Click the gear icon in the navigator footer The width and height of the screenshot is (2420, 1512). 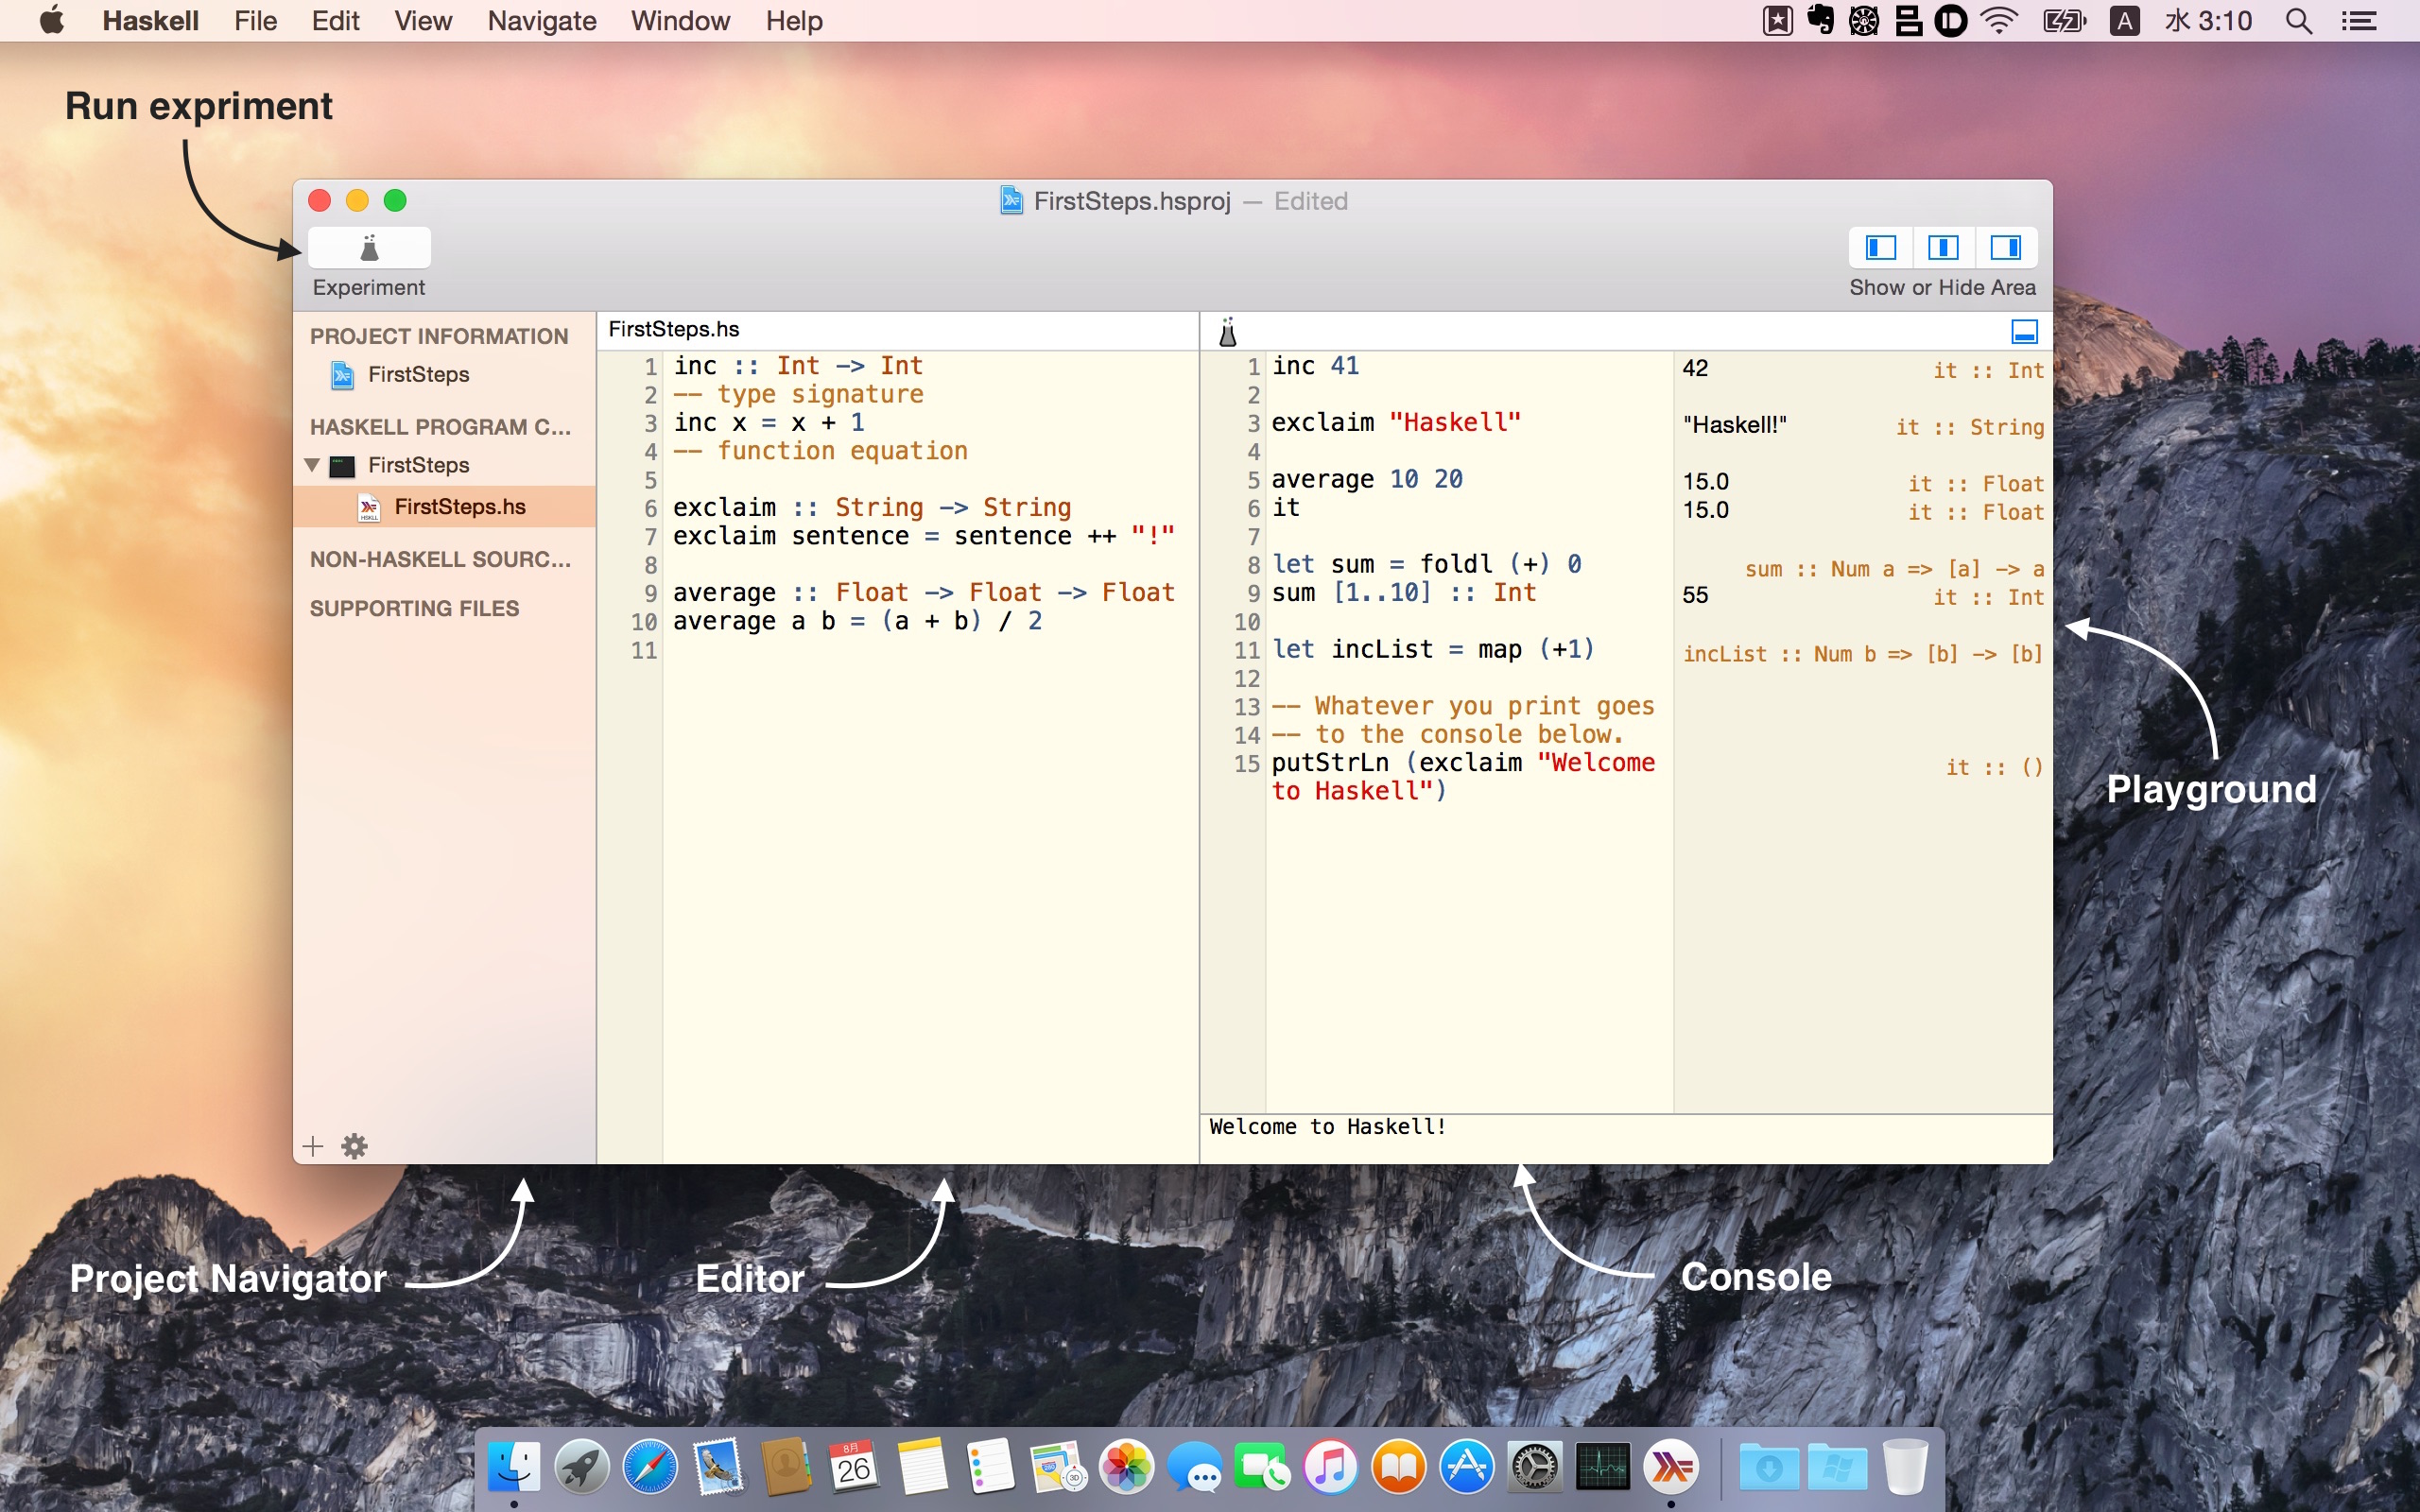(354, 1146)
